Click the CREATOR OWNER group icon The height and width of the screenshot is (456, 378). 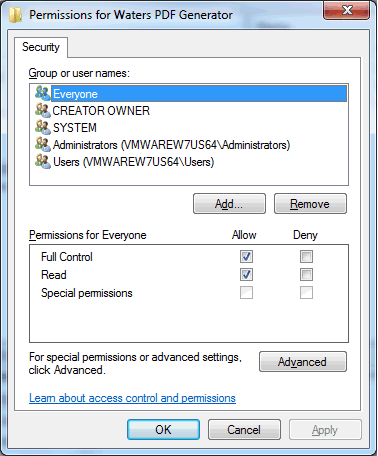[x=43, y=110]
